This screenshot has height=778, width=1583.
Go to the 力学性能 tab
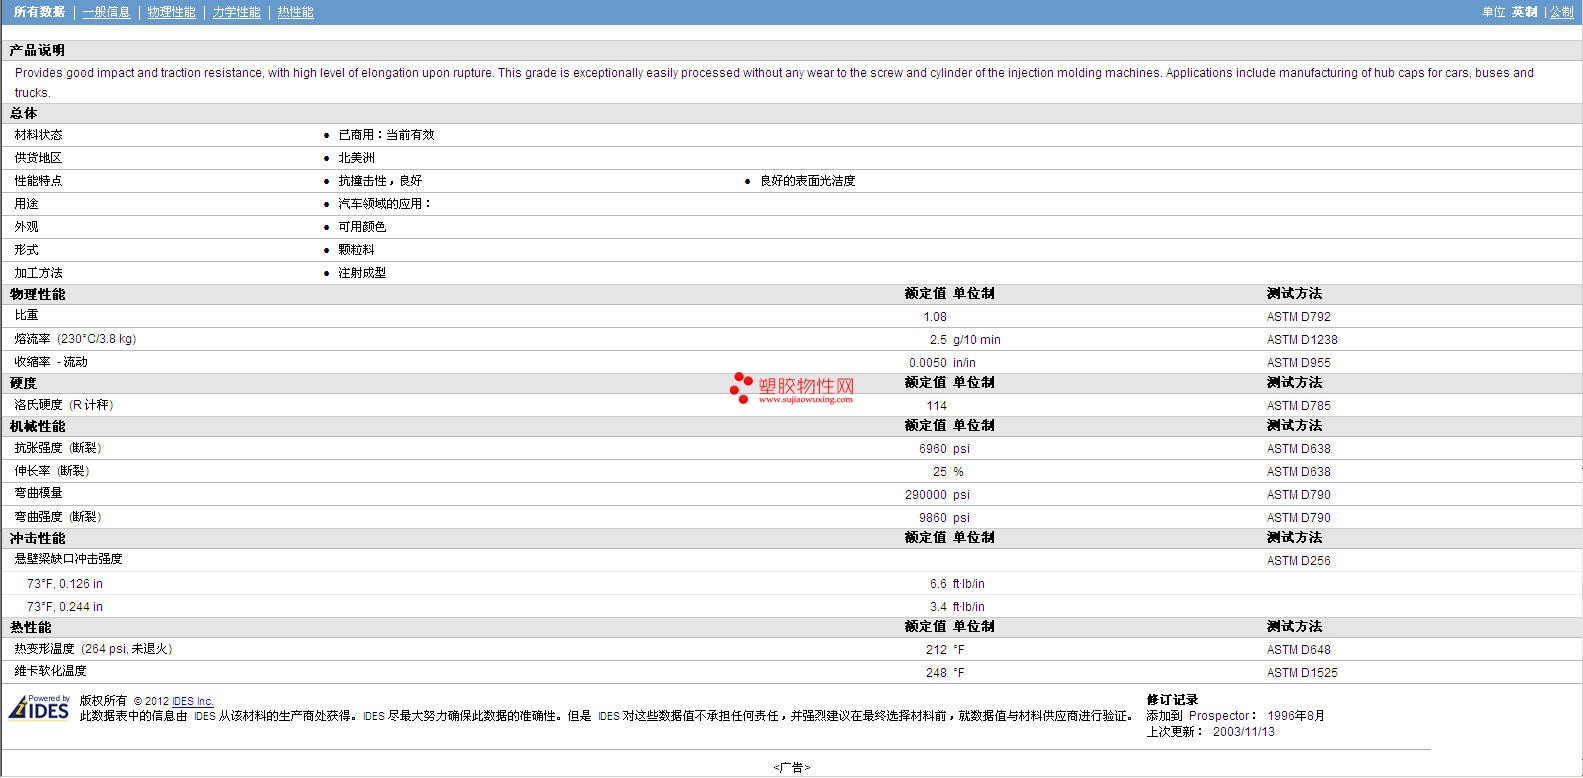(x=236, y=12)
